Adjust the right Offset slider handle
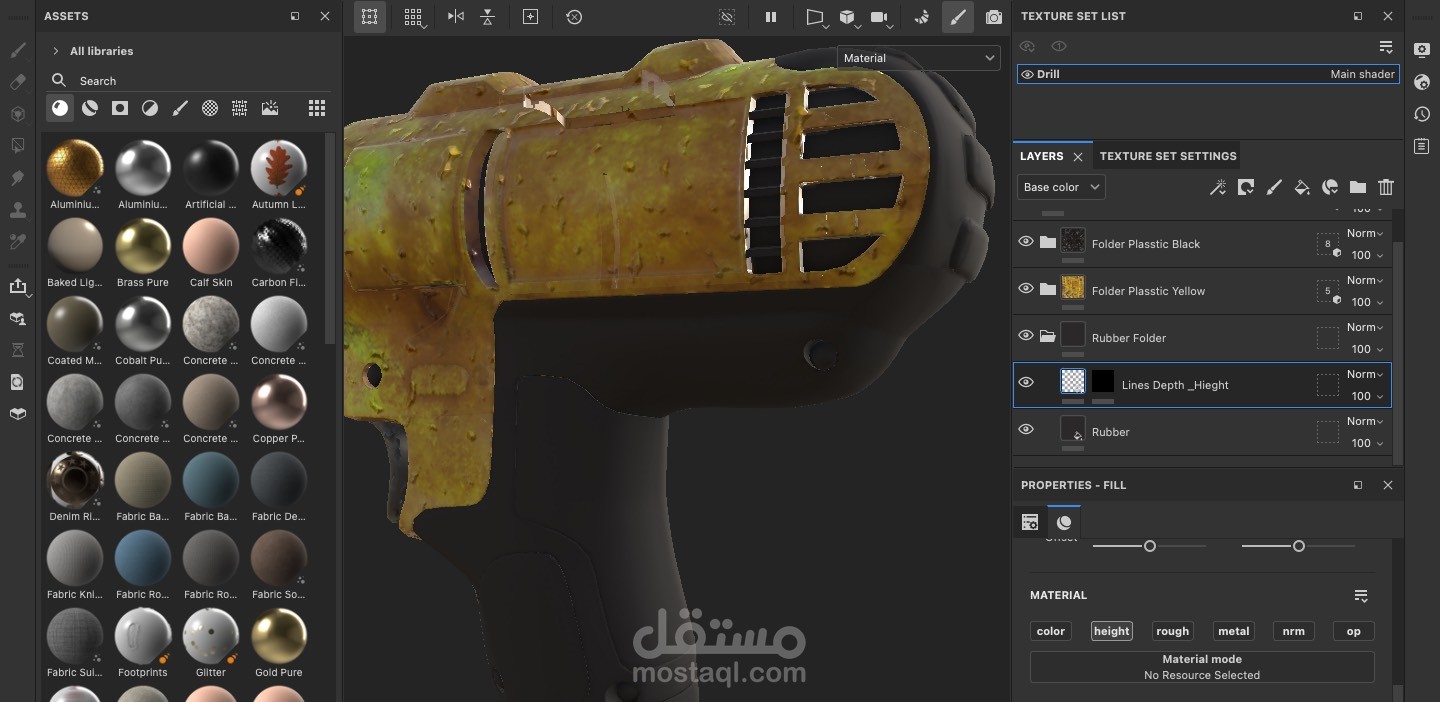 1299,546
